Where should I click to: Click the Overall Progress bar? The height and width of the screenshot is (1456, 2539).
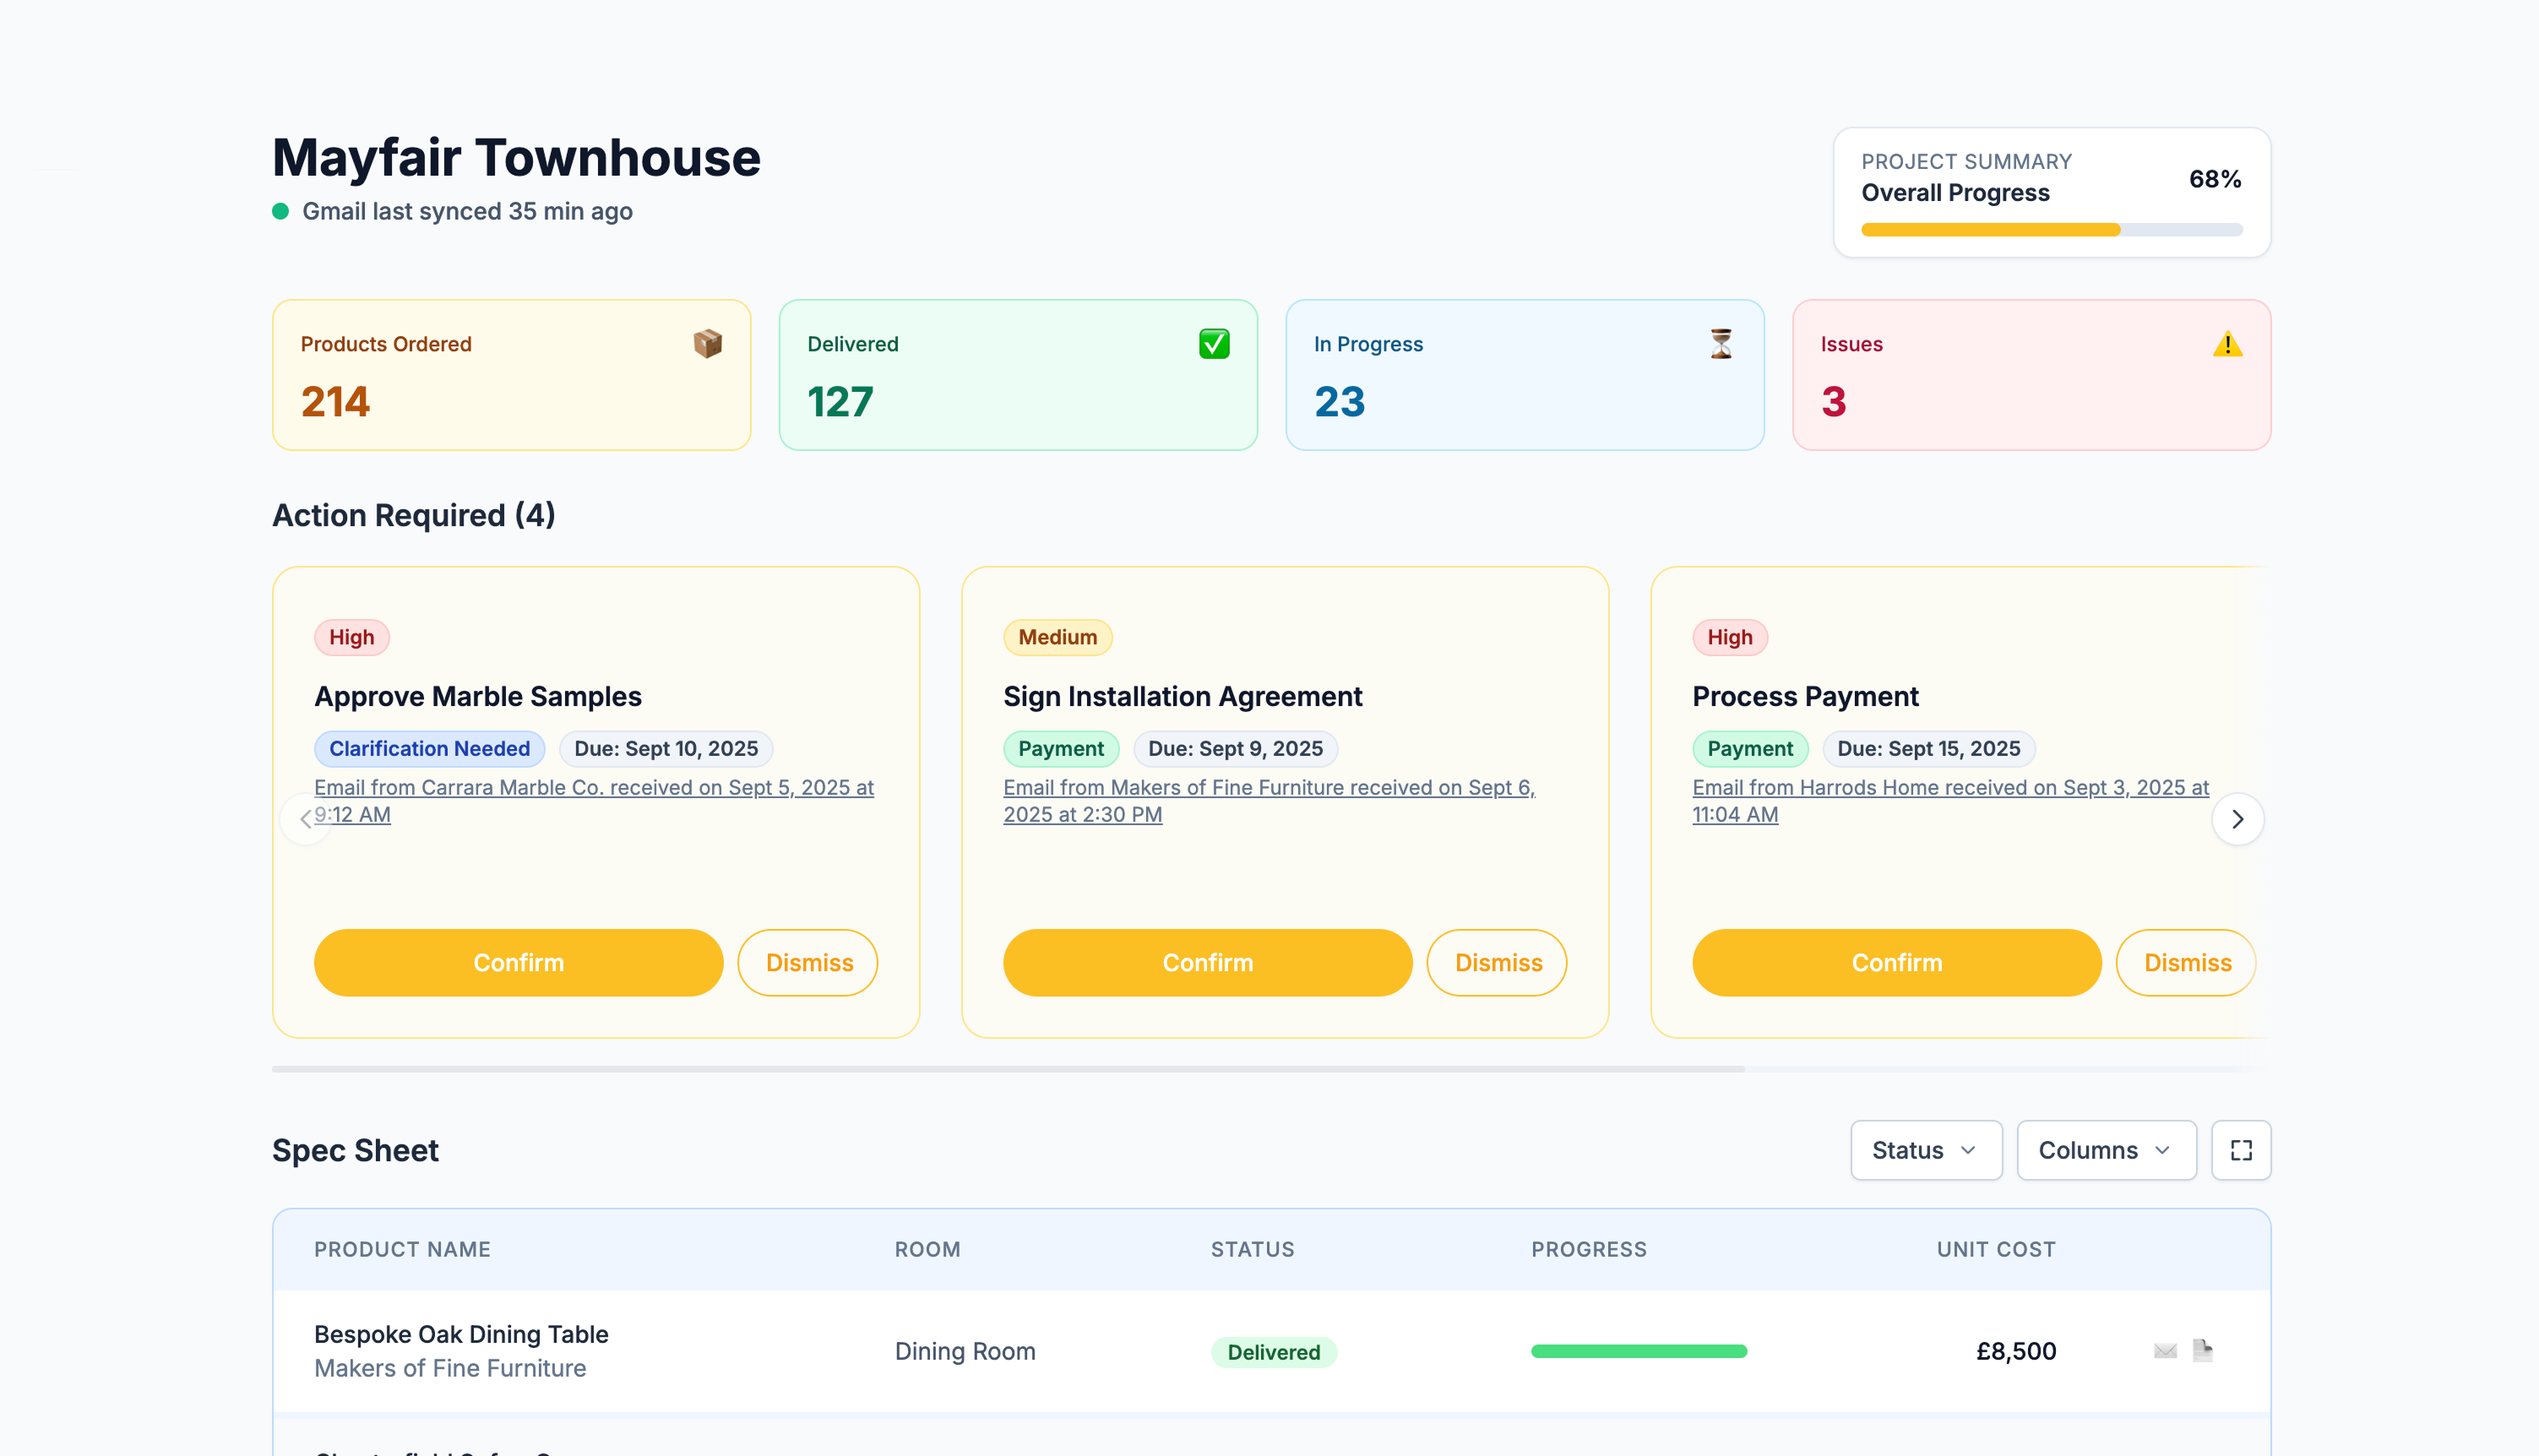[x=2051, y=230]
